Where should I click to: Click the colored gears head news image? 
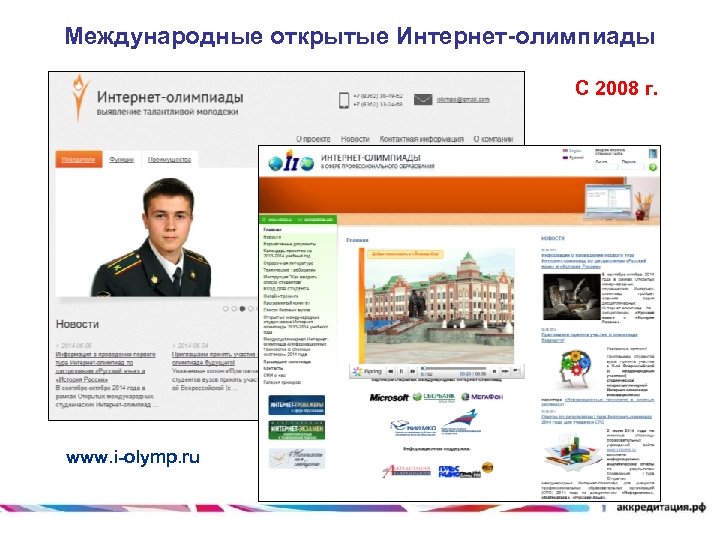coord(573,371)
